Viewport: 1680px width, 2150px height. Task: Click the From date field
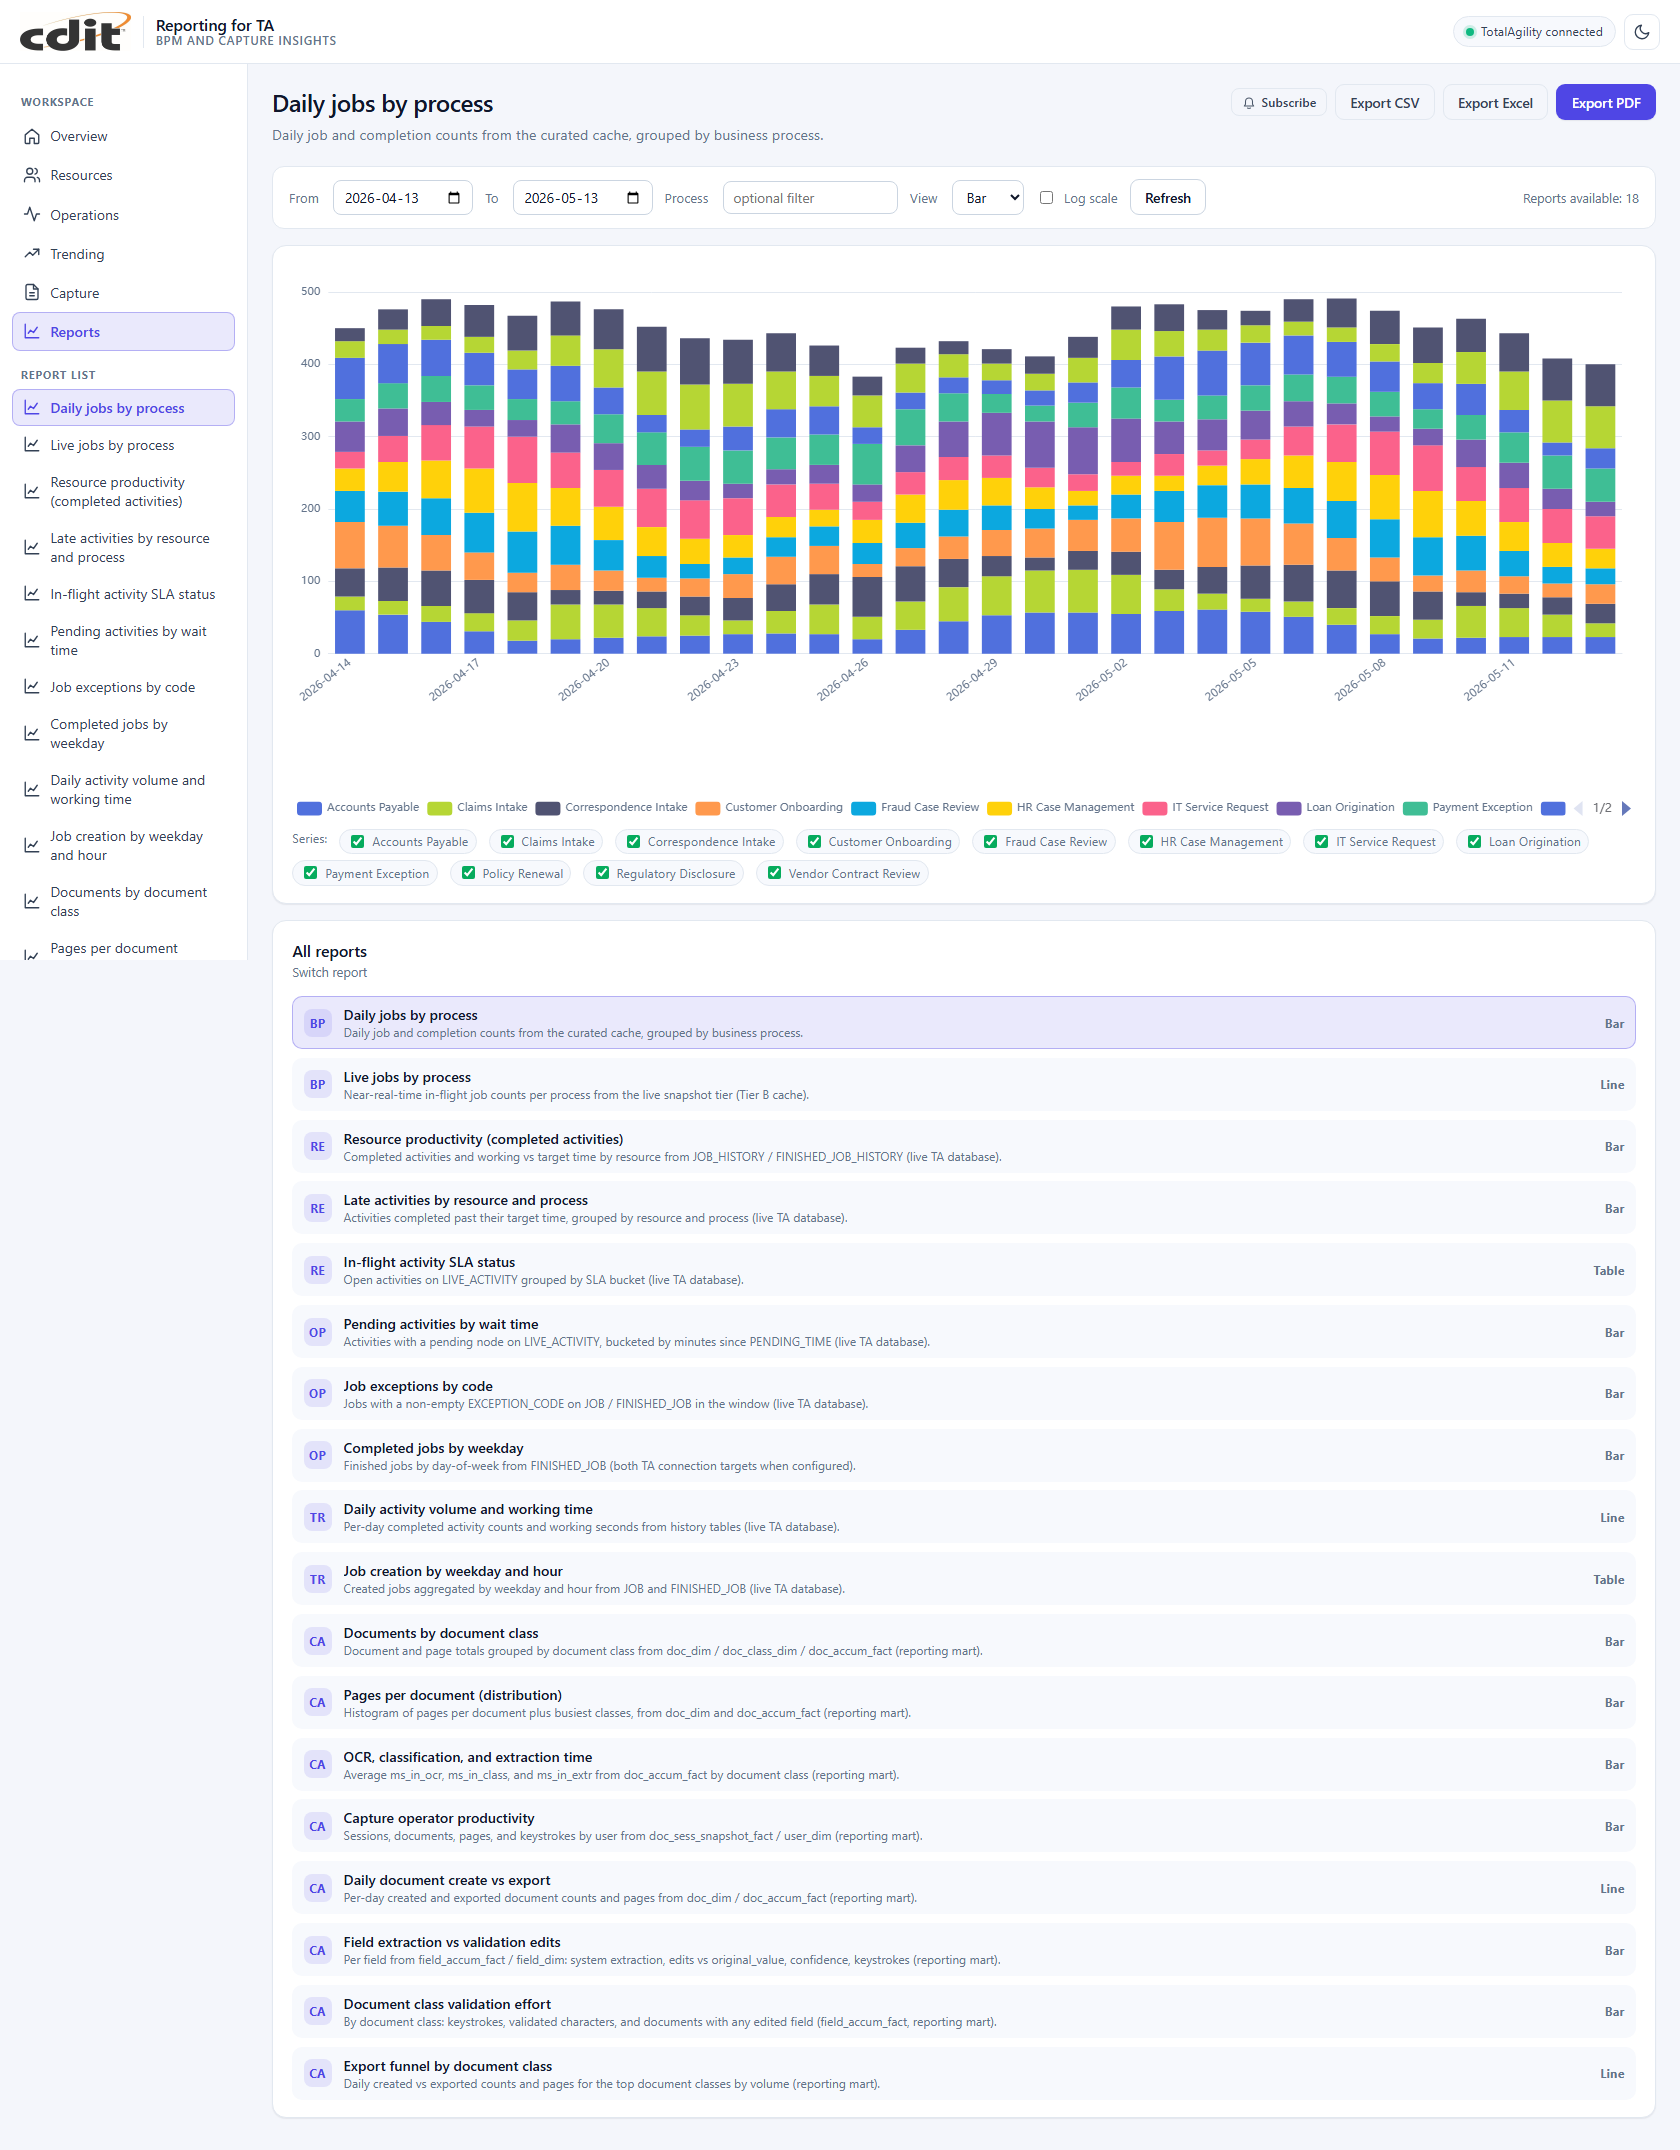[x=402, y=198]
